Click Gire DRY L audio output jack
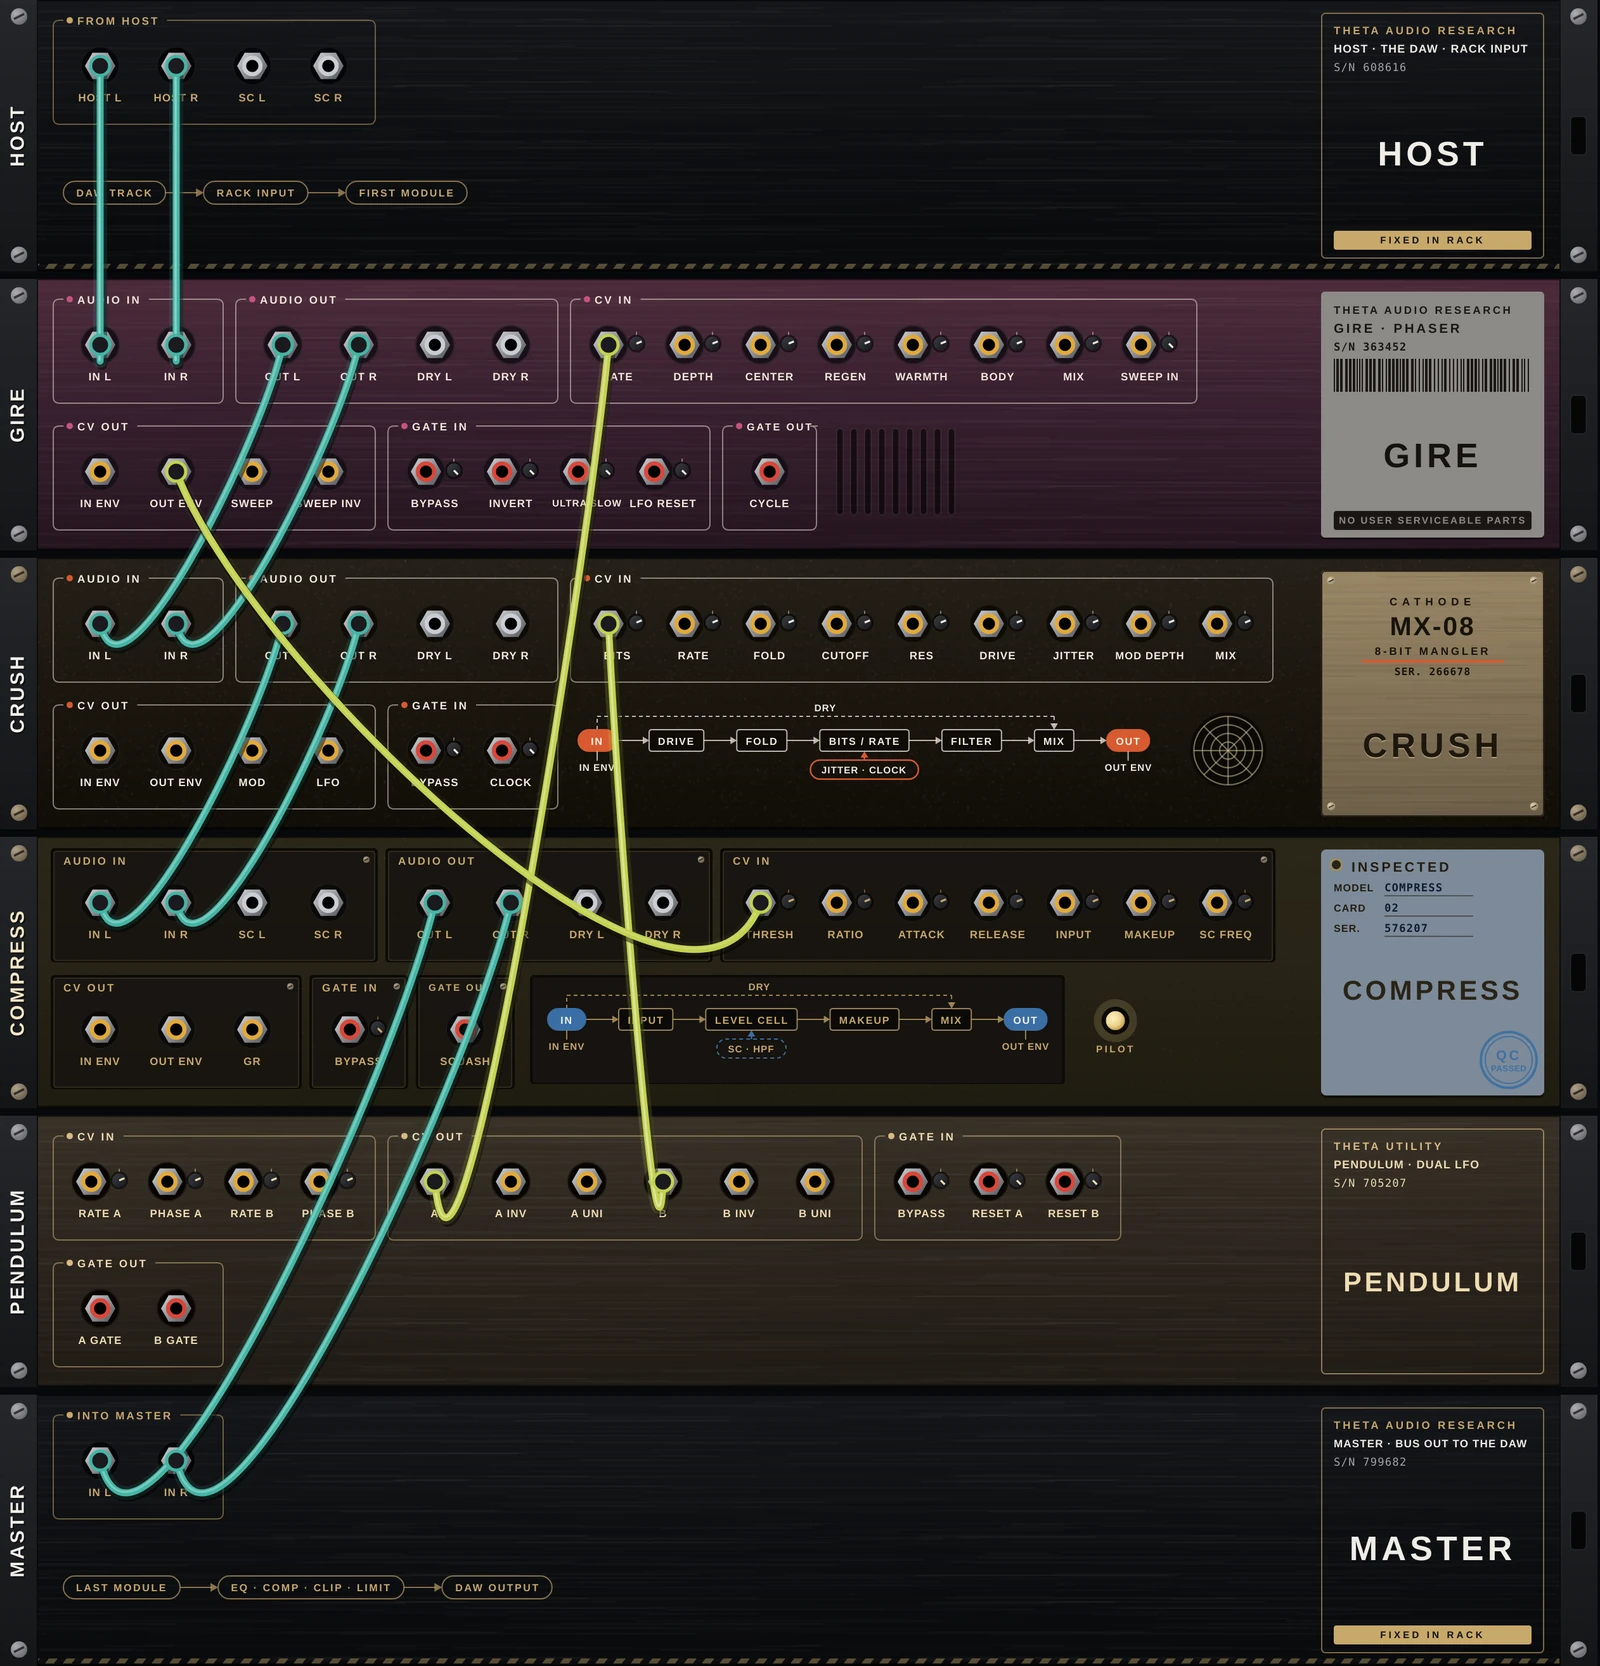 tap(434, 345)
